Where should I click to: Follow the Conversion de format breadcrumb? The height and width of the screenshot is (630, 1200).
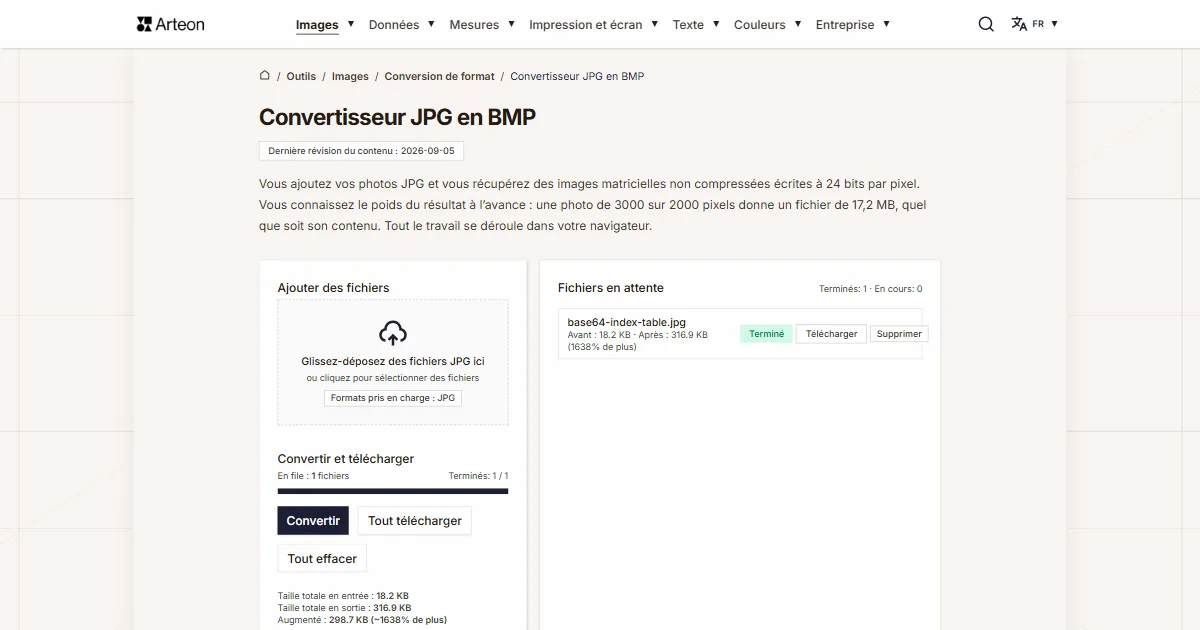tap(439, 76)
